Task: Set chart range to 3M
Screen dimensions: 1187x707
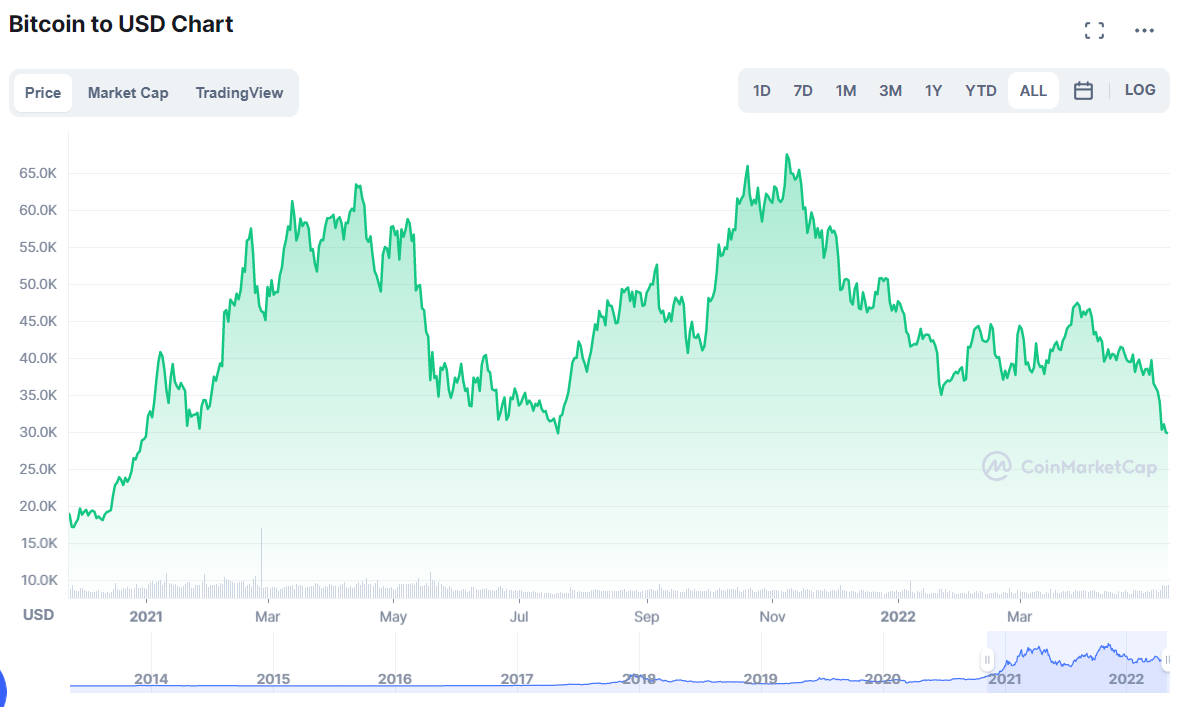Action: 890,91
